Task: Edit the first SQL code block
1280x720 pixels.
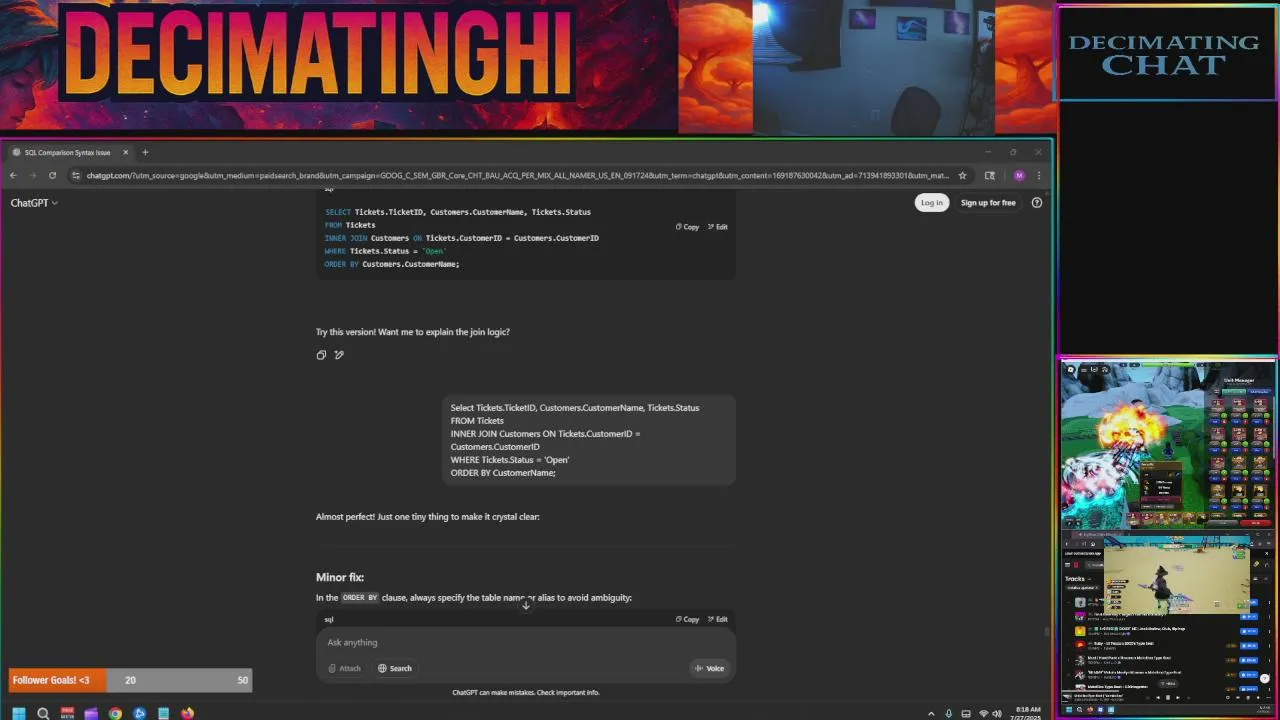Action: (x=718, y=227)
